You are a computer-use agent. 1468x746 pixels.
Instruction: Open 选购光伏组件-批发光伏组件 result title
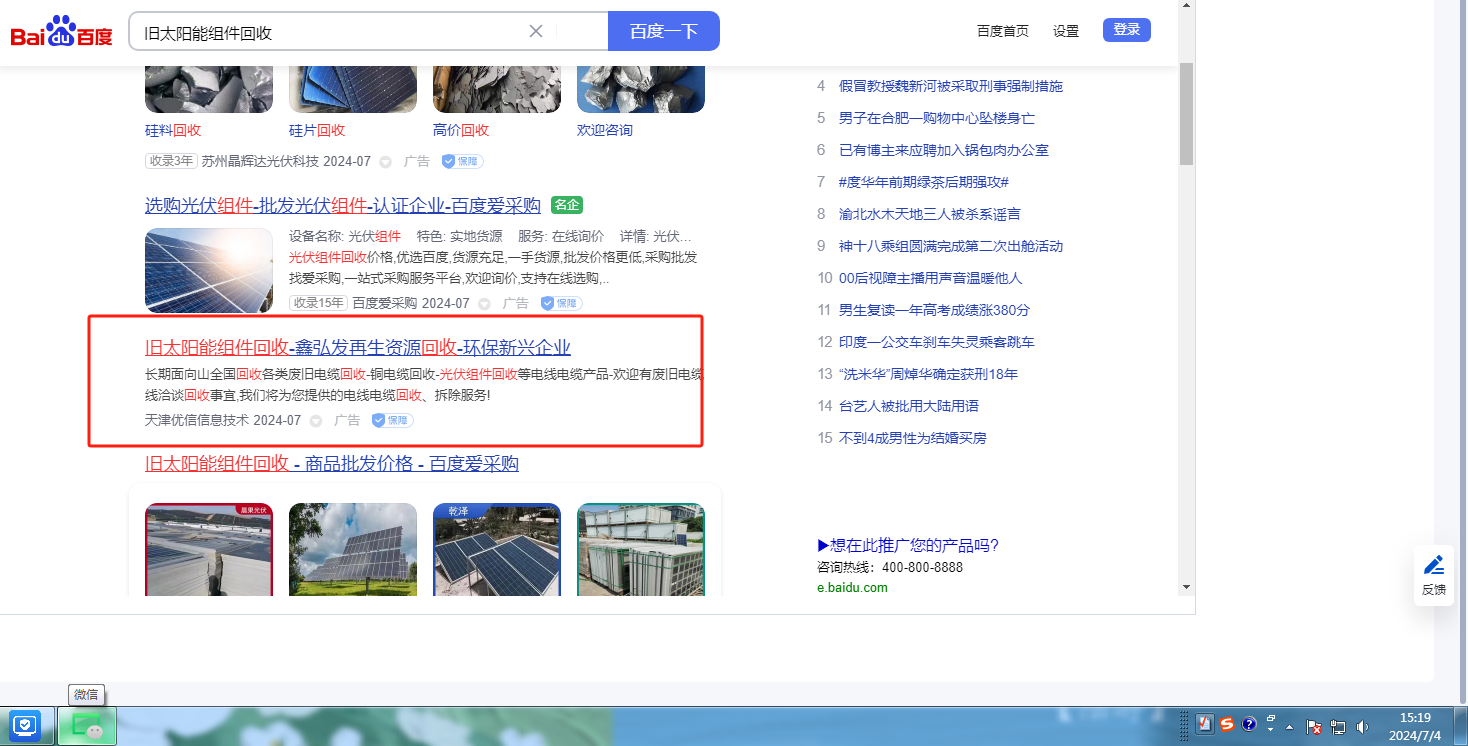click(x=343, y=205)
